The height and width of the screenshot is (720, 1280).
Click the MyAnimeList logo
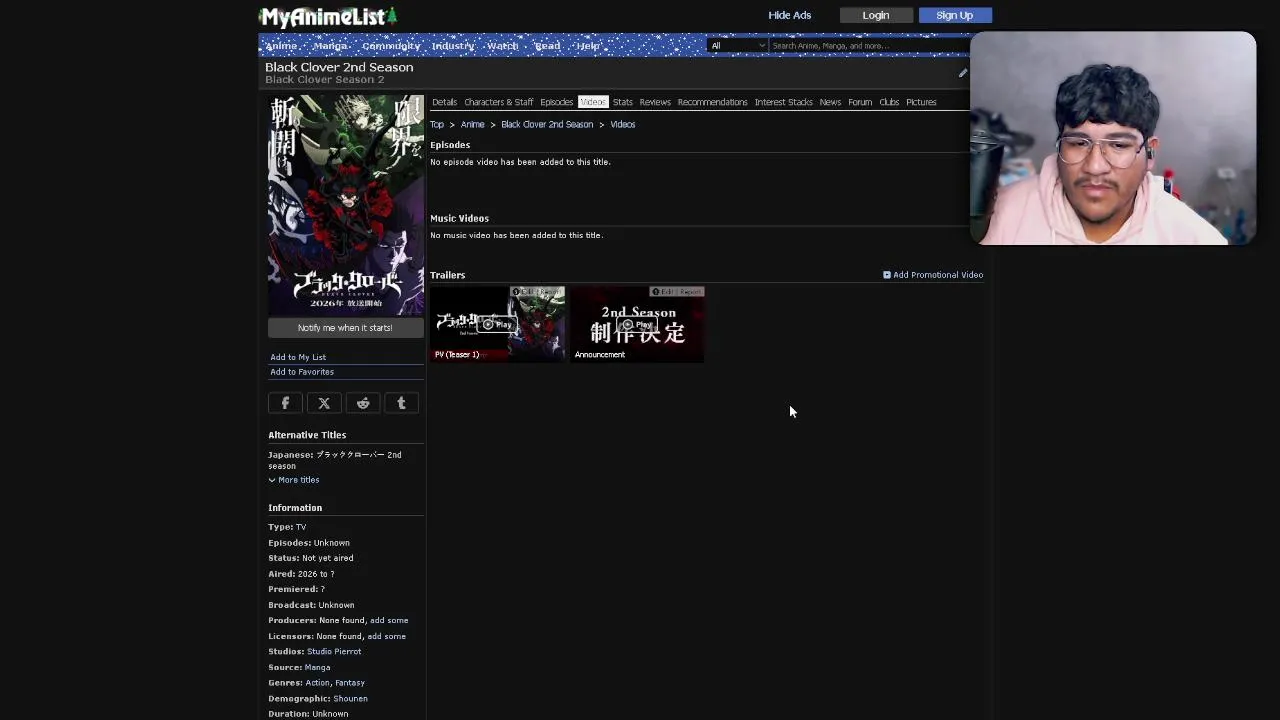click(328, 16)
